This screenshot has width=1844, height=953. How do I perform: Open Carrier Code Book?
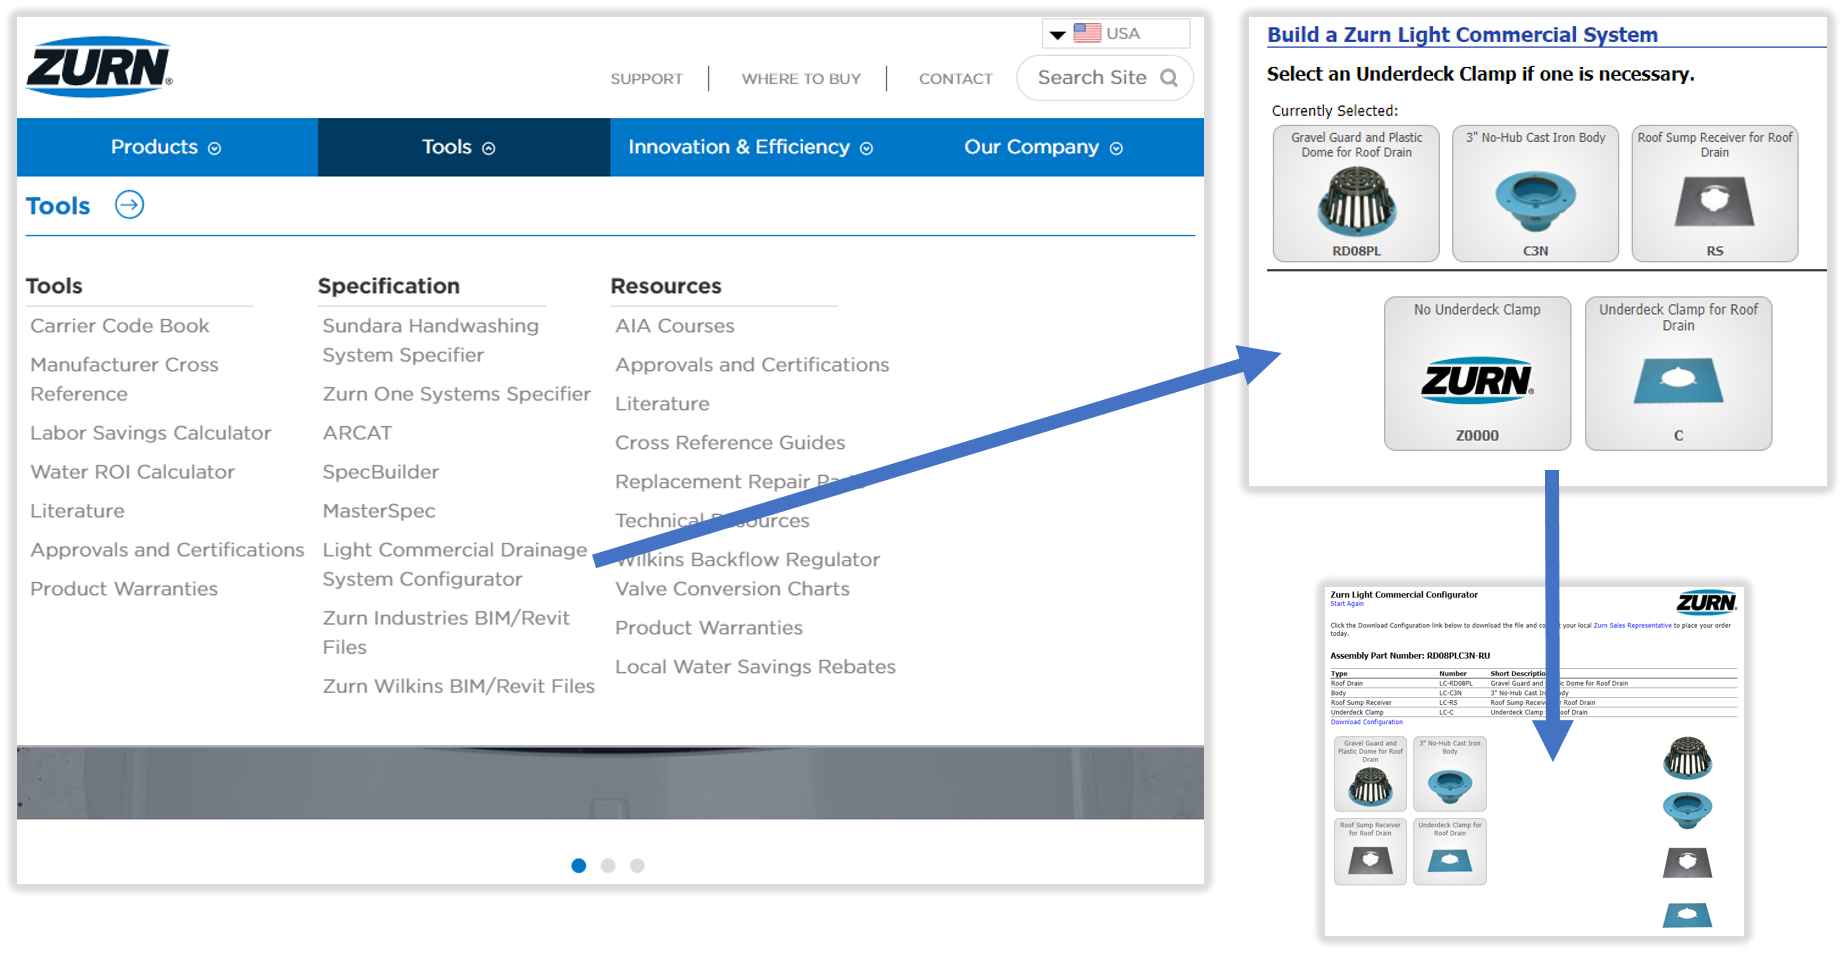[x=120, y=326]
